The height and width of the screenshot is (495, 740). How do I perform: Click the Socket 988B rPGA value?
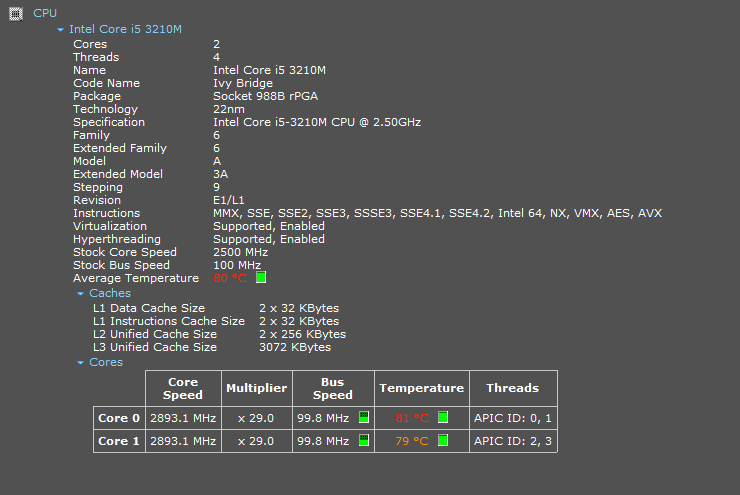point(266,96)
